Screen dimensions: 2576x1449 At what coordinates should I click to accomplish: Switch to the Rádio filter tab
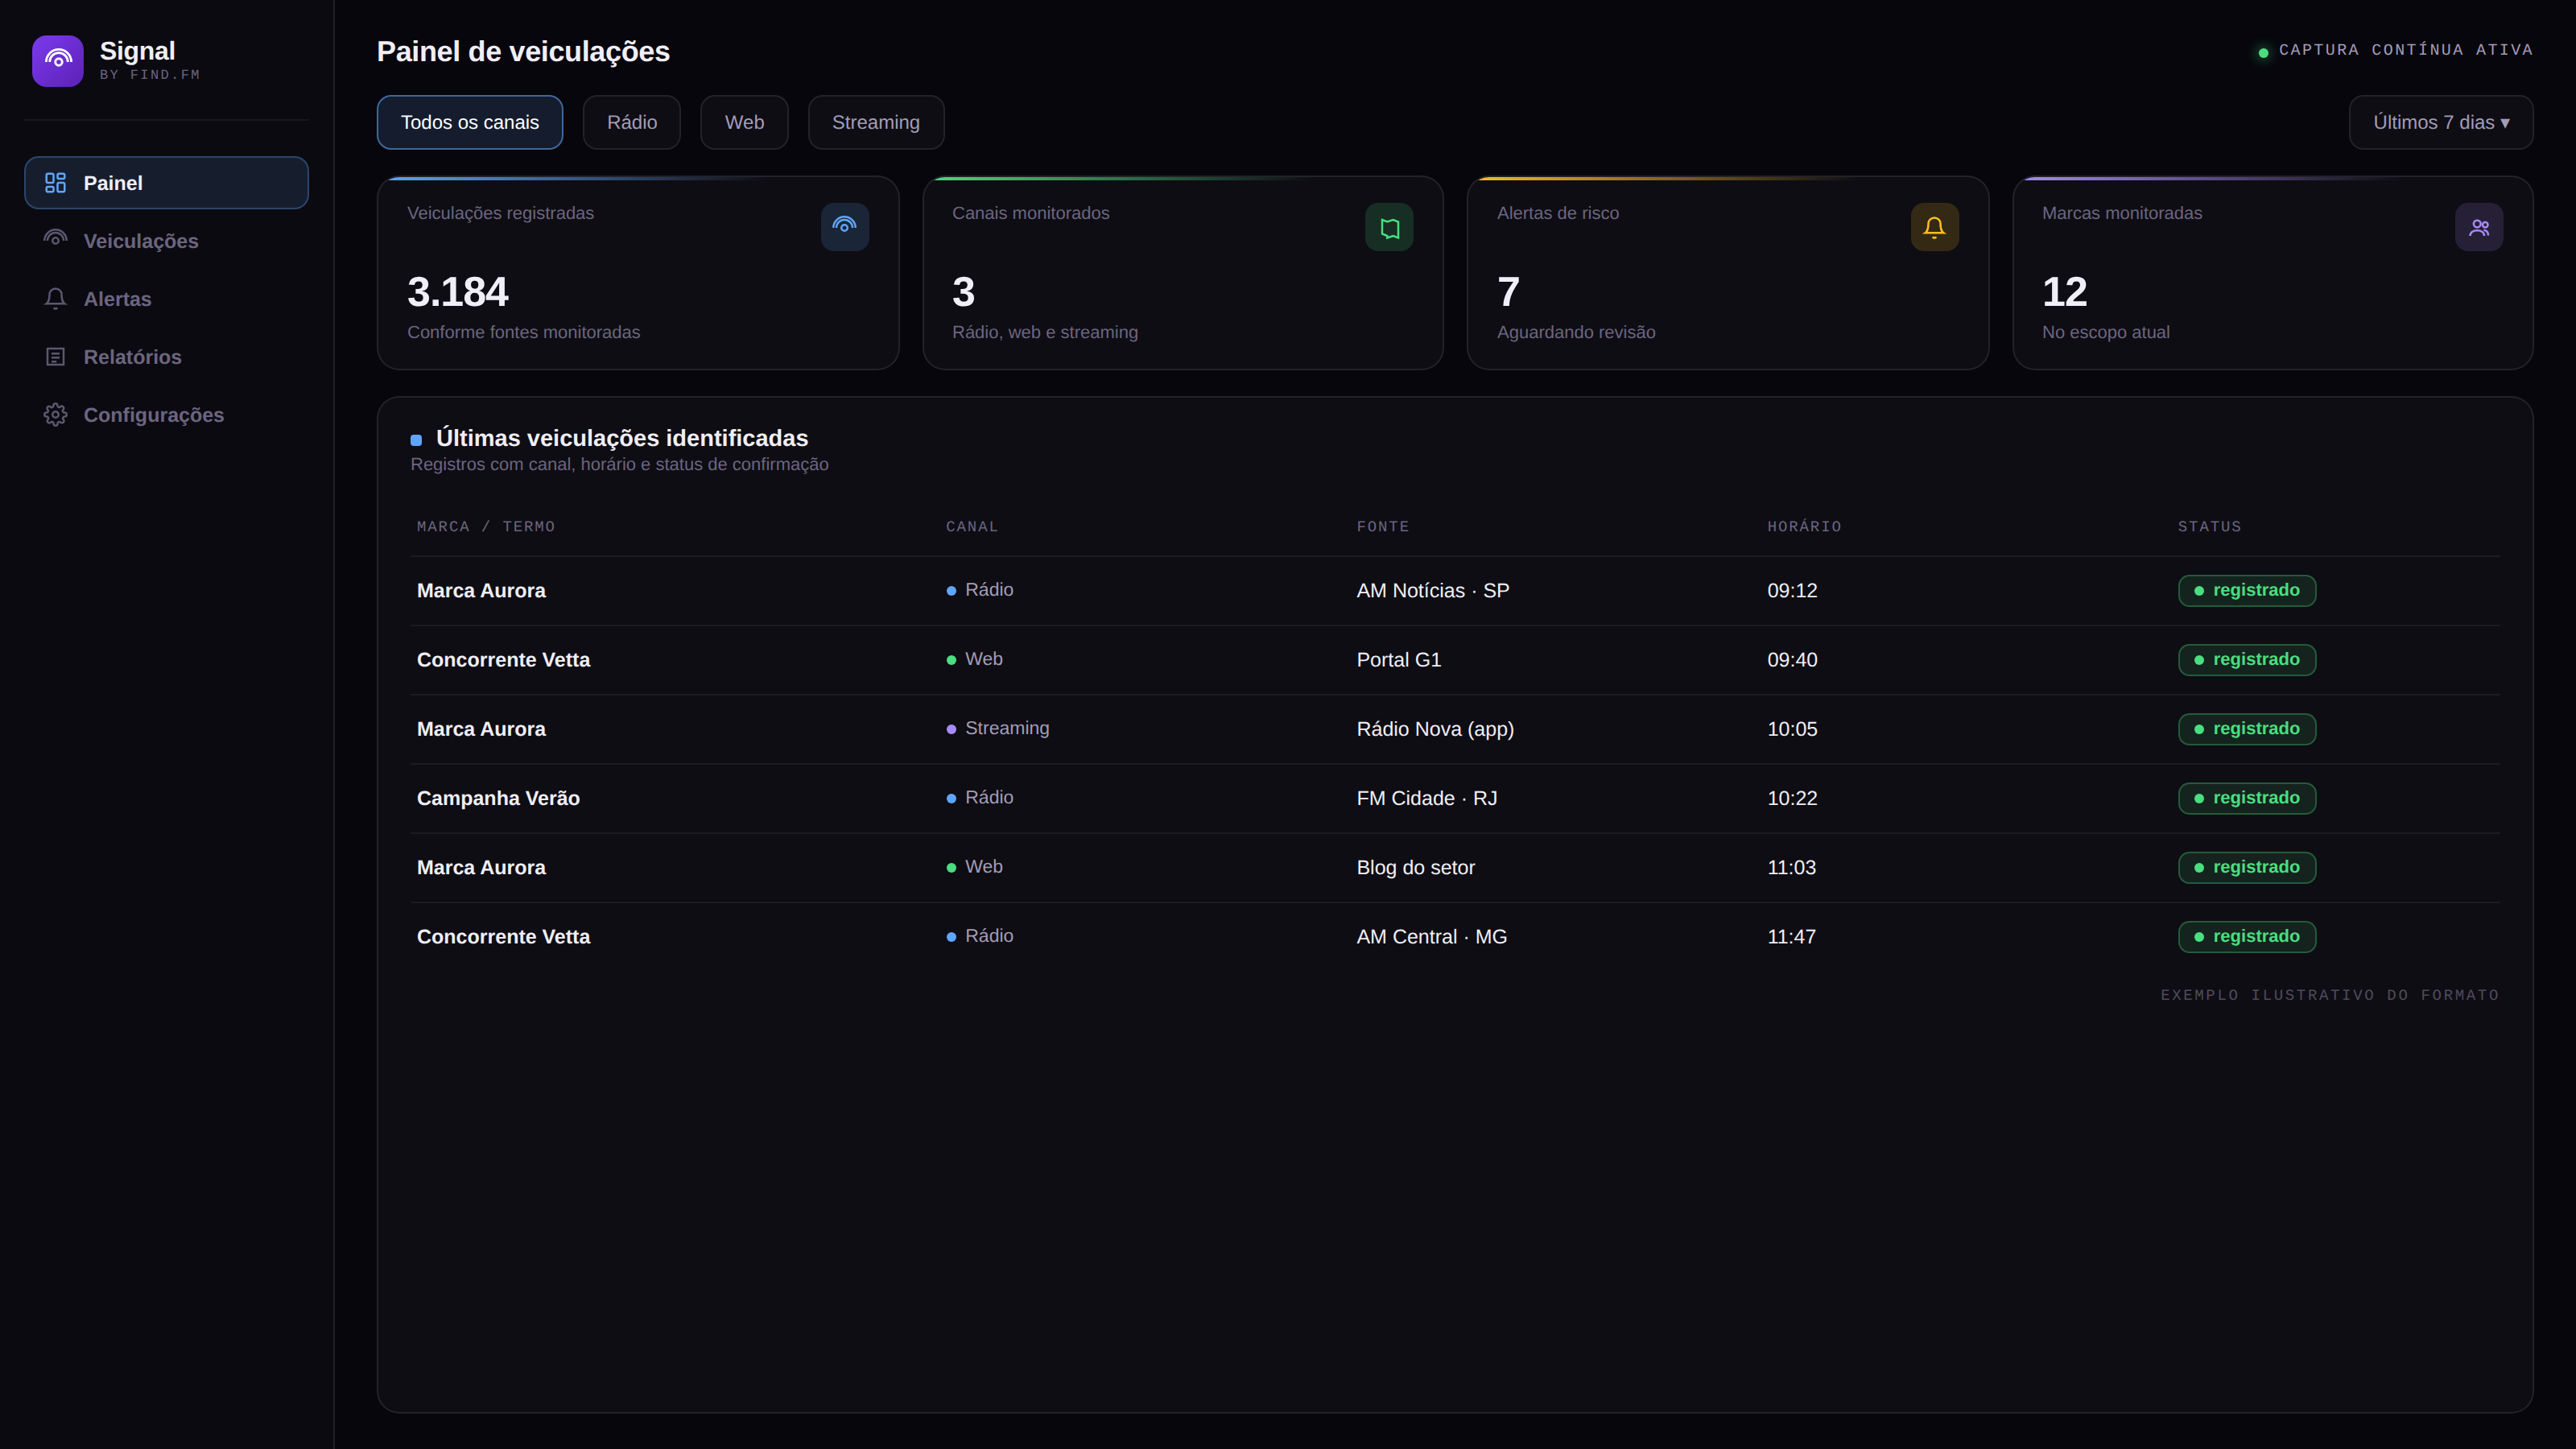pyautogui.click(x=632, y=122)
